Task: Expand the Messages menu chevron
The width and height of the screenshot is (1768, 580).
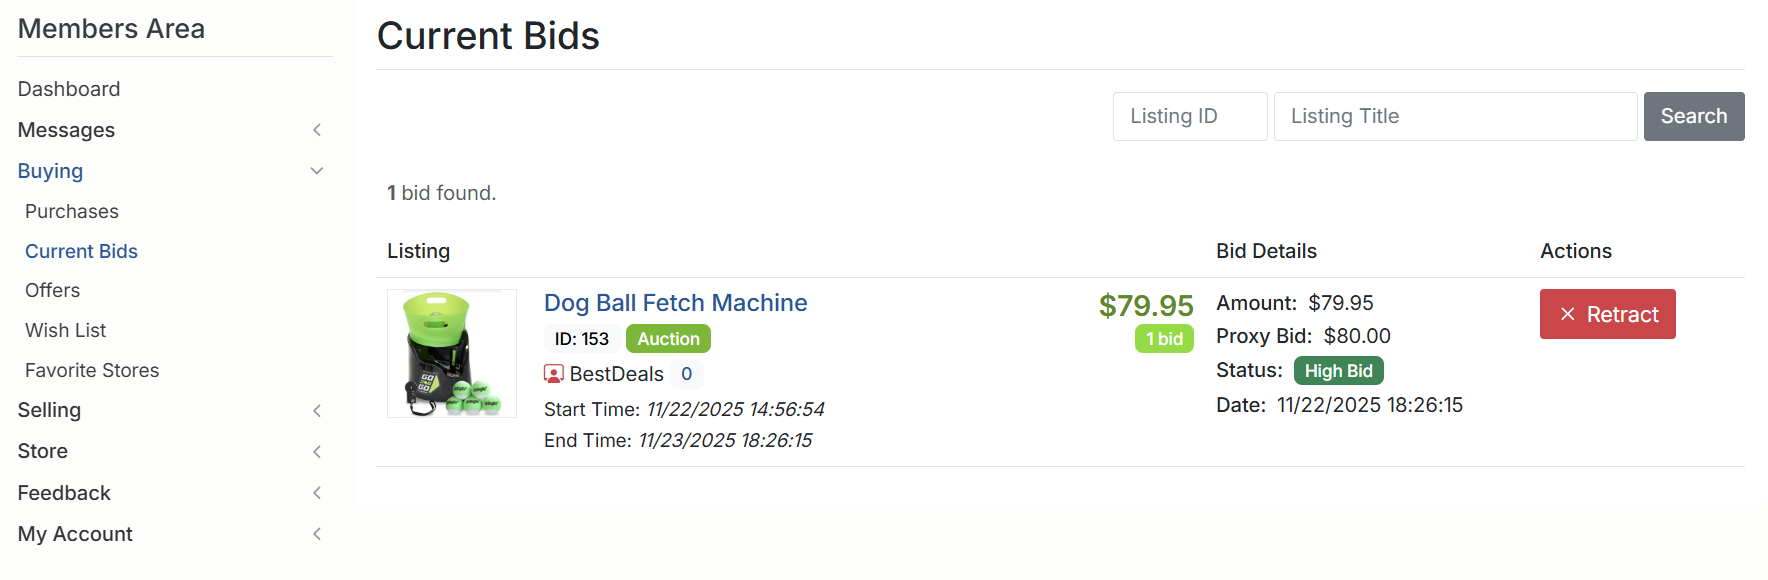Action: click(317, 130)
